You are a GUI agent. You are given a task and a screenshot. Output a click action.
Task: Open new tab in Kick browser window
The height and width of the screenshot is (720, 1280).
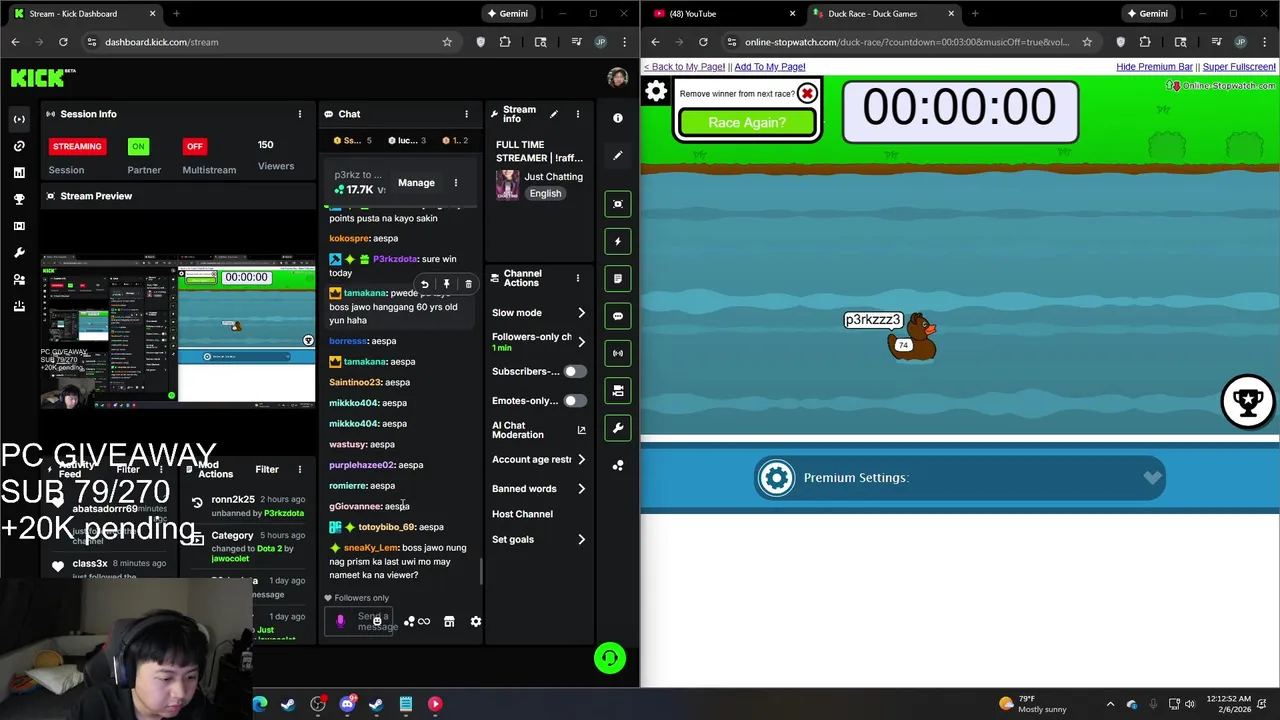click(176, 14)
